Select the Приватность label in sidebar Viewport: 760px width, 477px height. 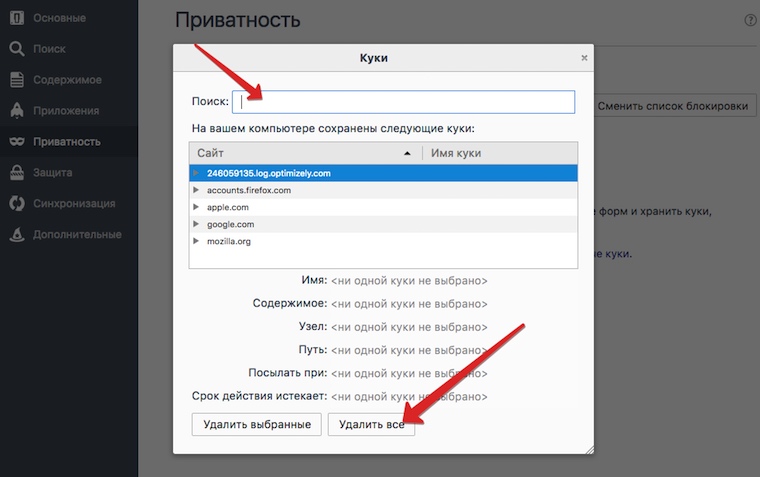[x=67, y=142]
